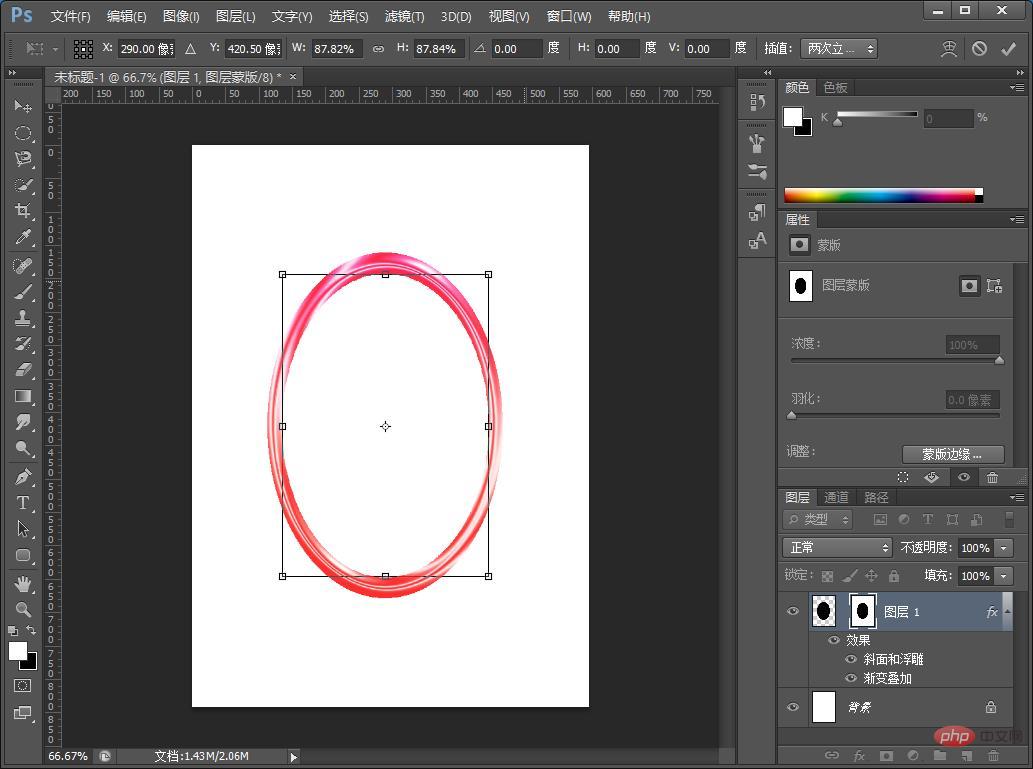This screenshot has width=1033, height=769.
Task: Select the Brush tool
Action: pos(23,292)
